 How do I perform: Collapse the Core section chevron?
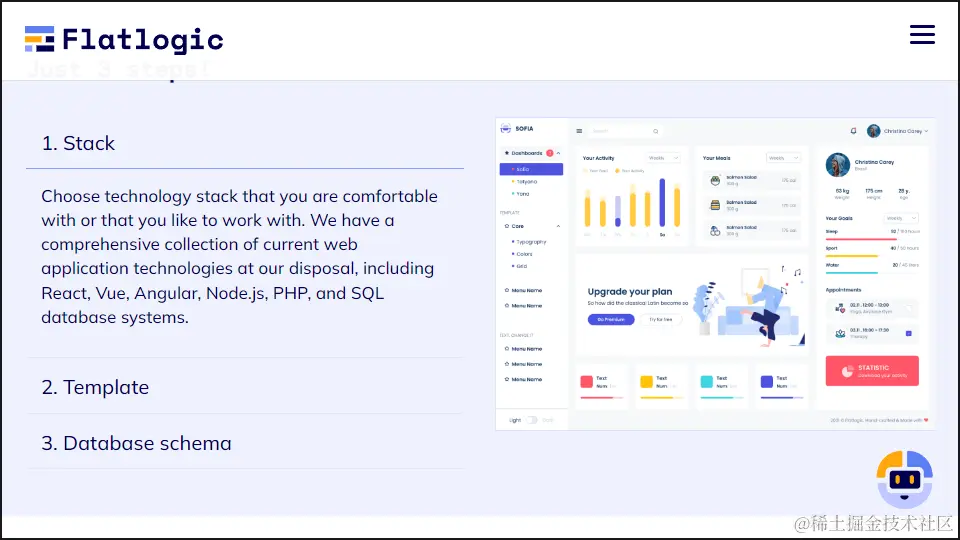click(558, 227)
